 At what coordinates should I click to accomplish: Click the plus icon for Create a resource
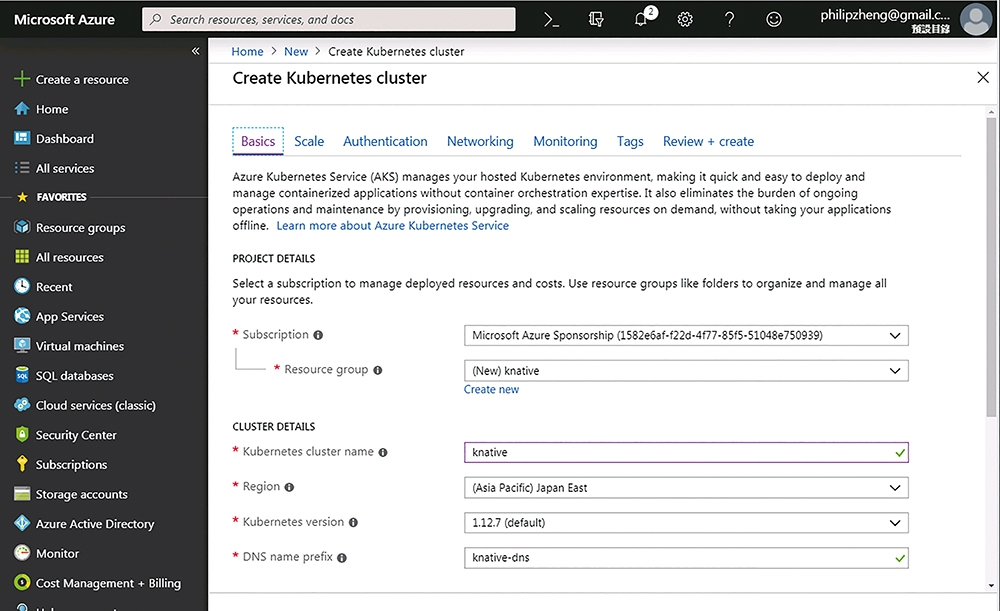click(x=22, y=79)
